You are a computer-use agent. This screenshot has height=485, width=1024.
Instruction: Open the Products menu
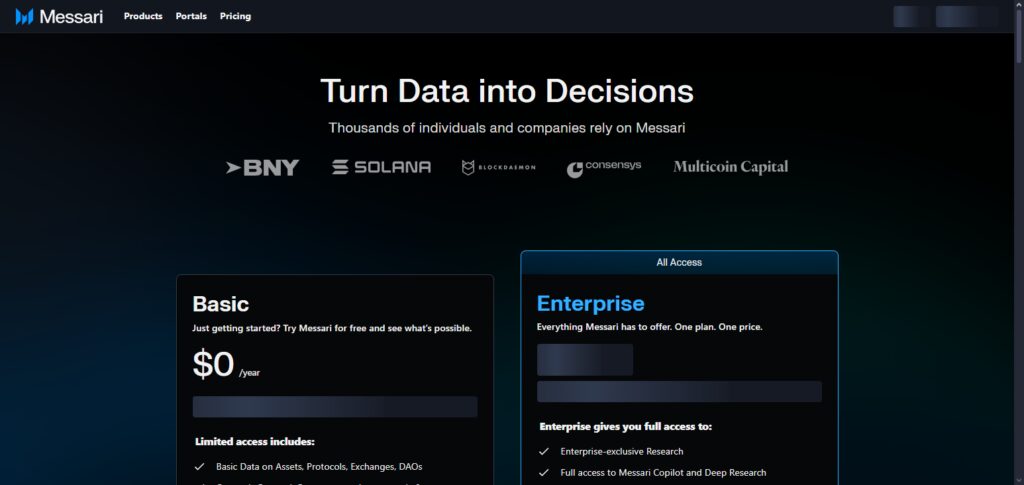143,16
